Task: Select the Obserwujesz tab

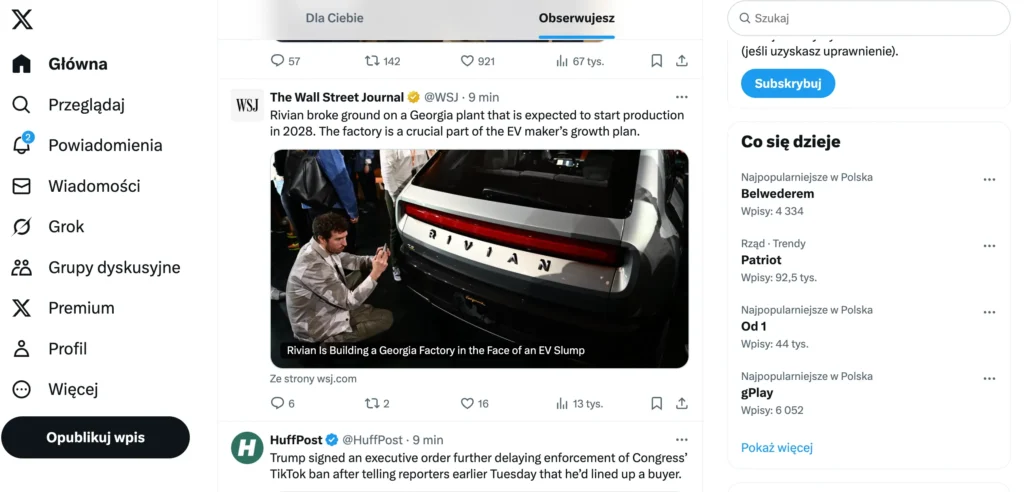Action: 576,18
